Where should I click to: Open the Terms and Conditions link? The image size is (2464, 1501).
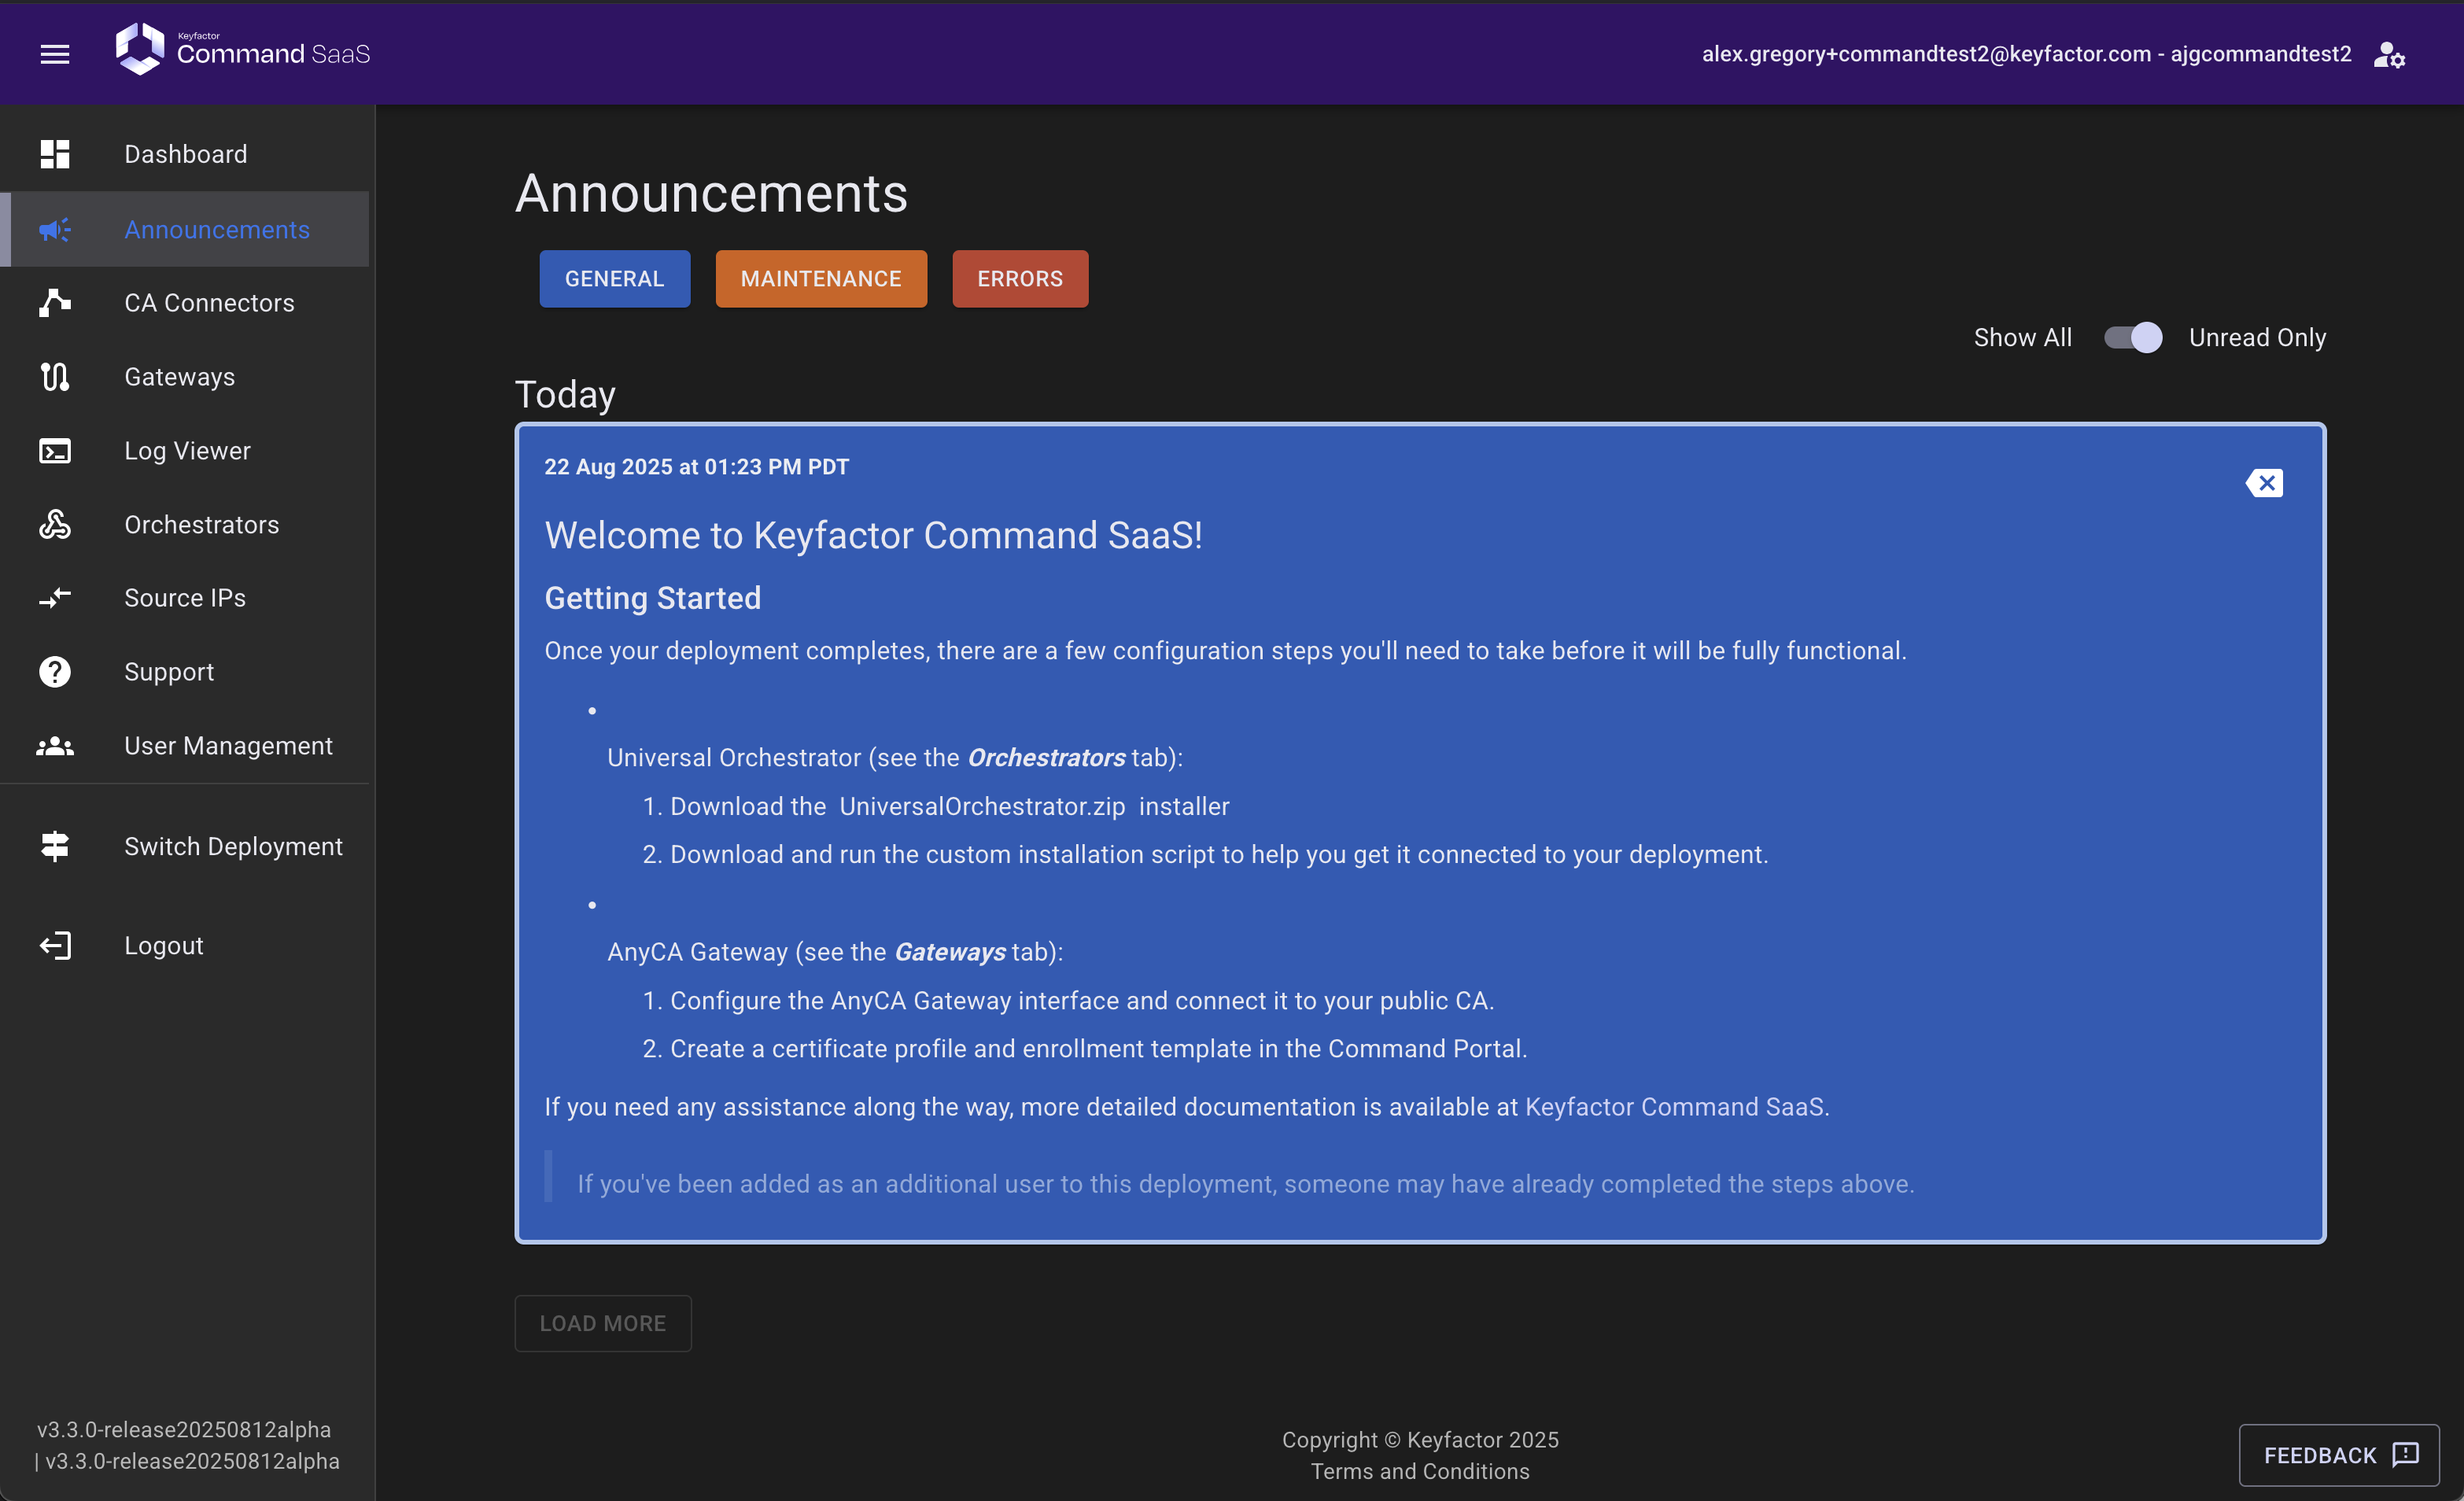pyautogui.click(x=1419, y=1471)
